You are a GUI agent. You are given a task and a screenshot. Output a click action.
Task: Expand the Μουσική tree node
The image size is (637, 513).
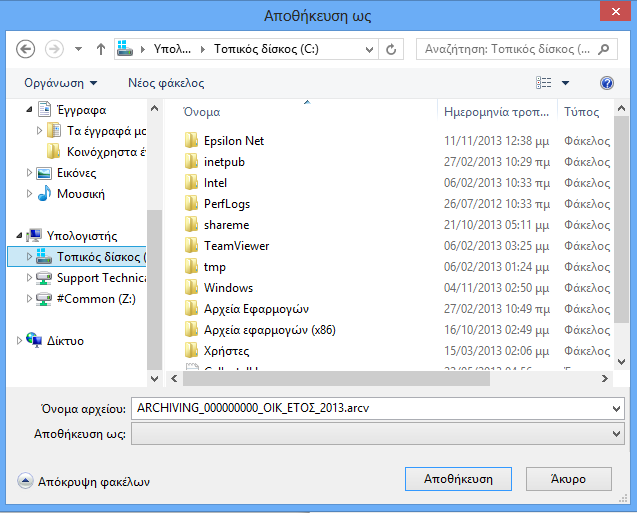point(29,194)
